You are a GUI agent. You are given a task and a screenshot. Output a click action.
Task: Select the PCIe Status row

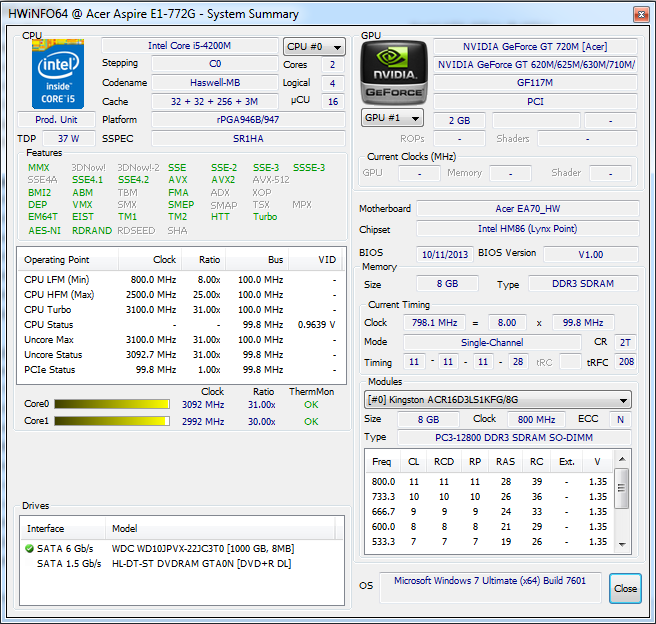(181, 370)
